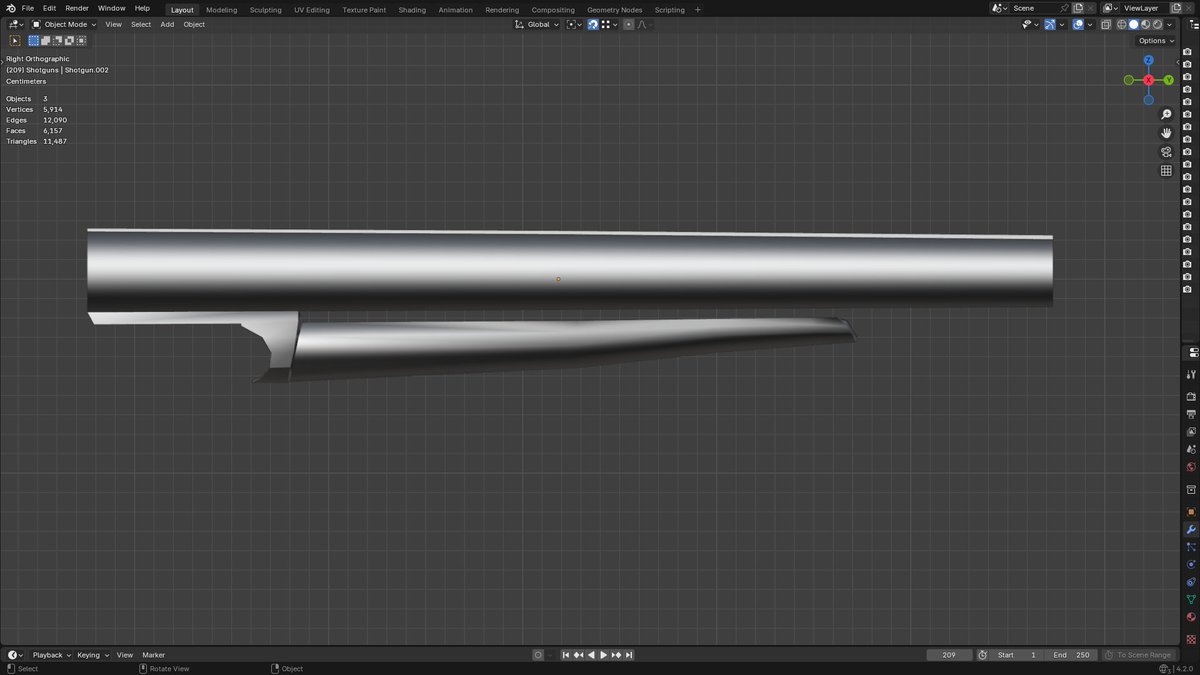The image size is (1200, 675).
Task: Open the Object Constraints properties tab
Action: coord(1191,582)
